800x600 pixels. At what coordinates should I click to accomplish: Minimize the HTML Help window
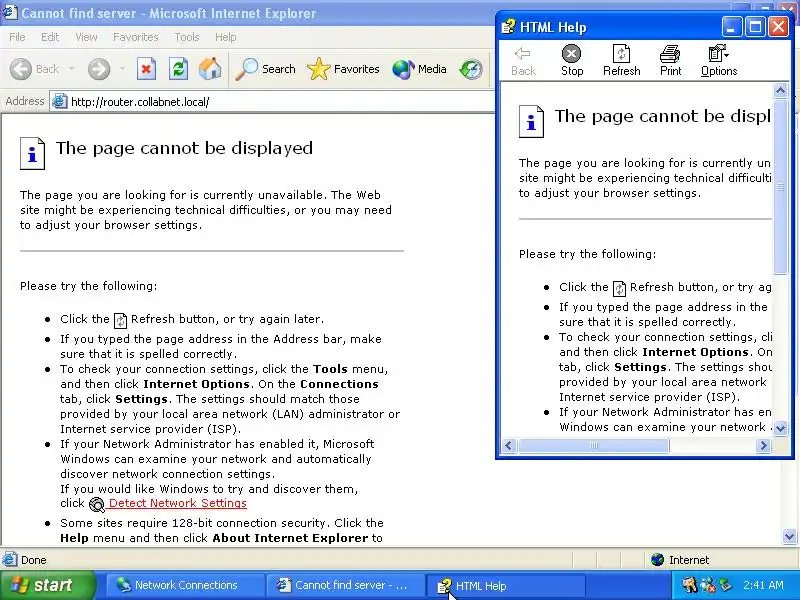coord(732,27)
